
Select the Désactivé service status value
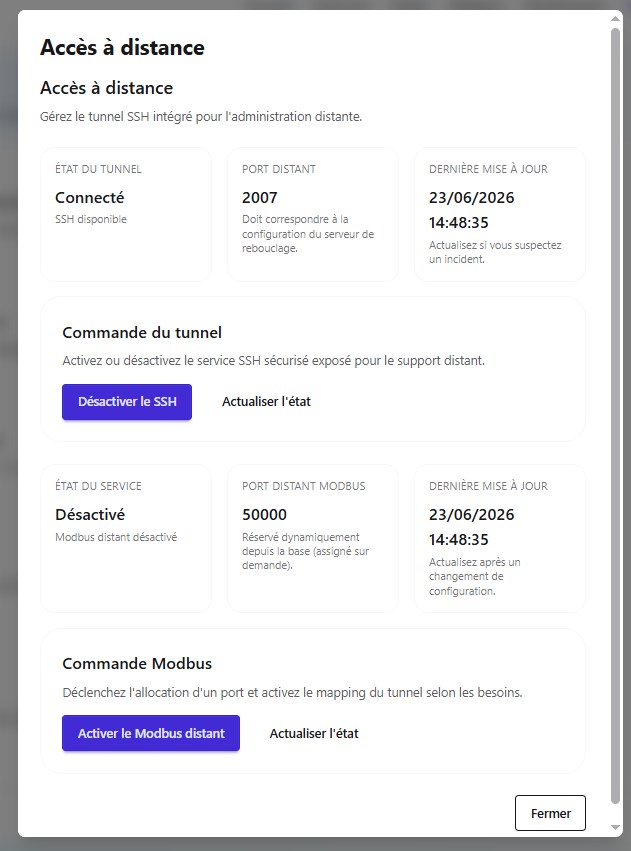point(90,515)
